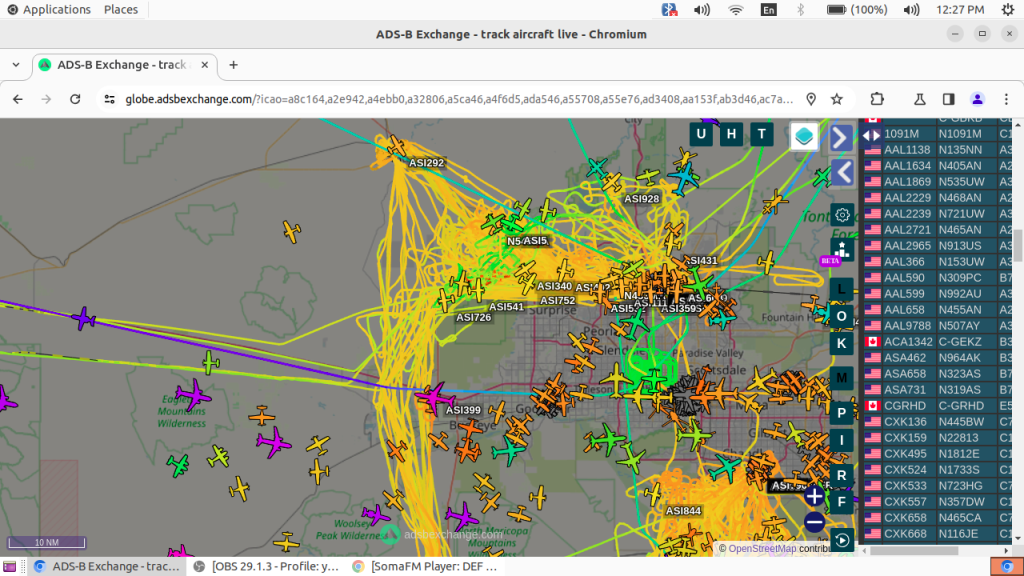Select CGRHD row in aircraft table
The image size is (1024, 576).
[937, 406]
